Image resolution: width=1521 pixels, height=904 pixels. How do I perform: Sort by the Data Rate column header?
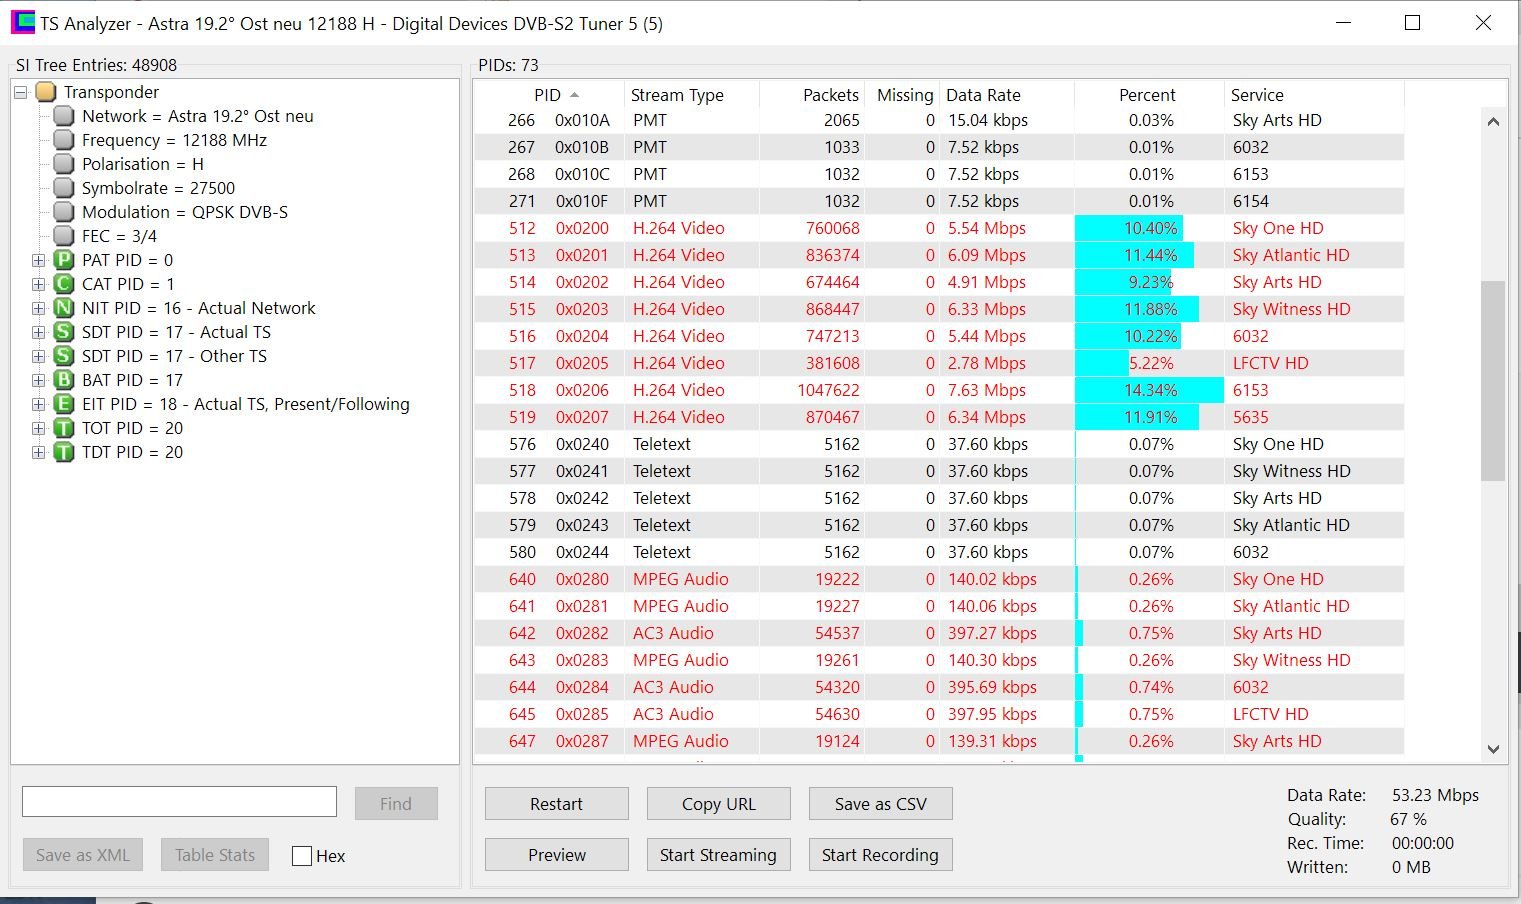coord(983,95)
